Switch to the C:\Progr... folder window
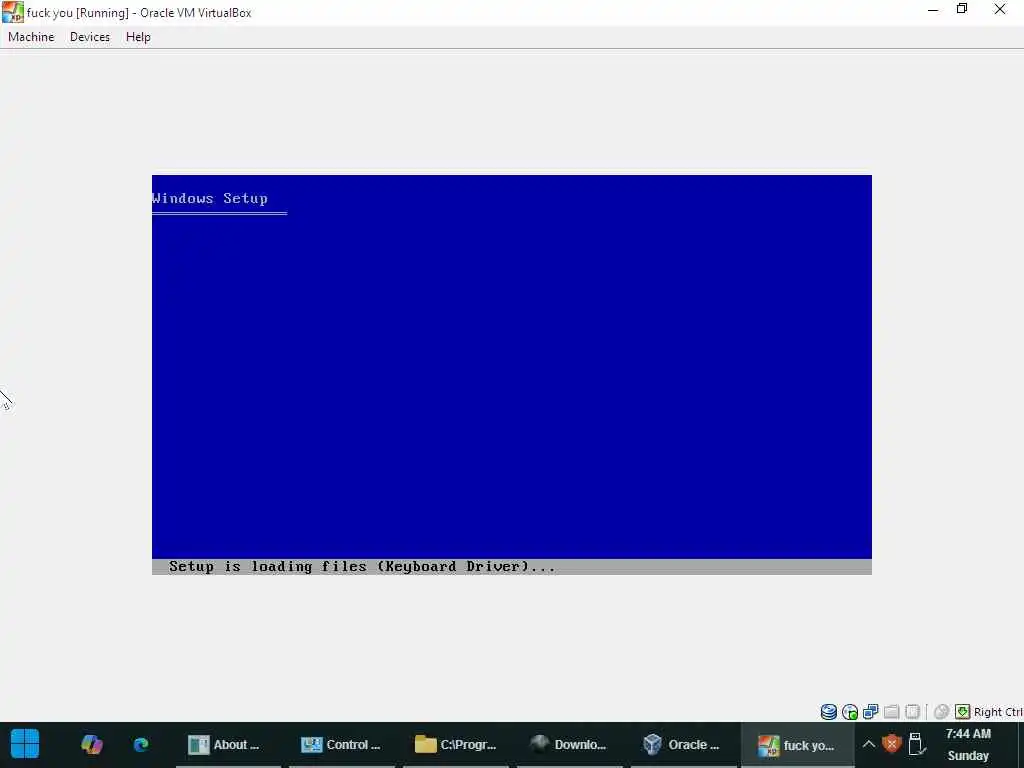Screen dimensions: 1024x768 pyautogui.click(x=456, y=744)
